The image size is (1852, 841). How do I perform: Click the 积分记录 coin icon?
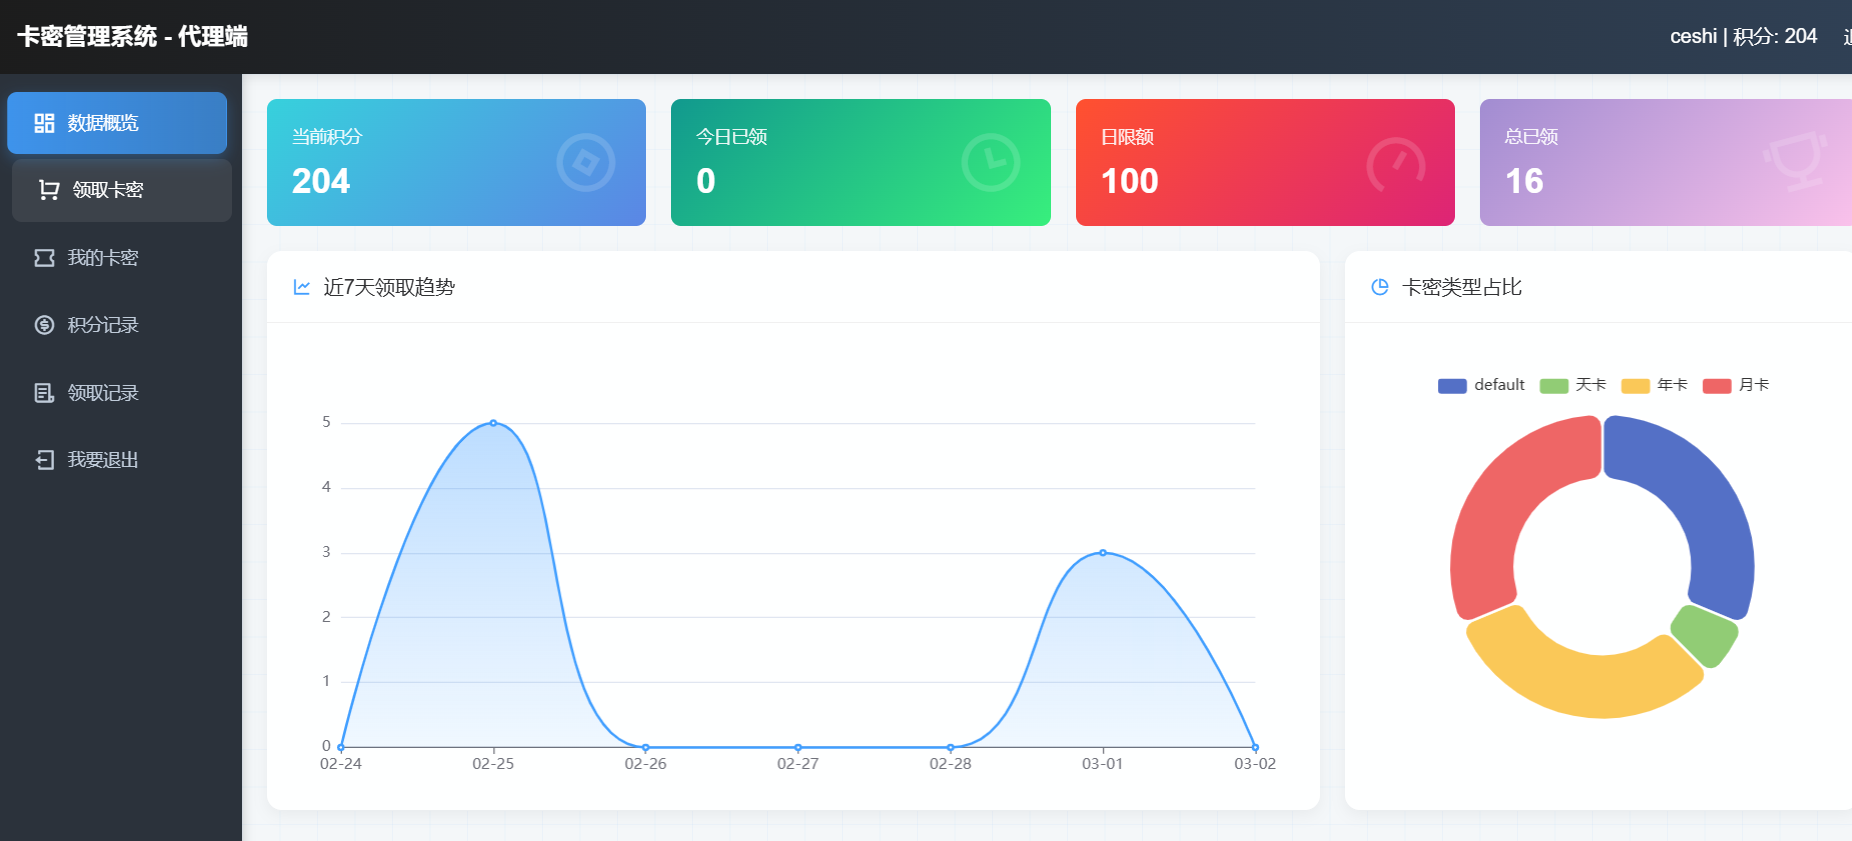[x=44, y=325]
